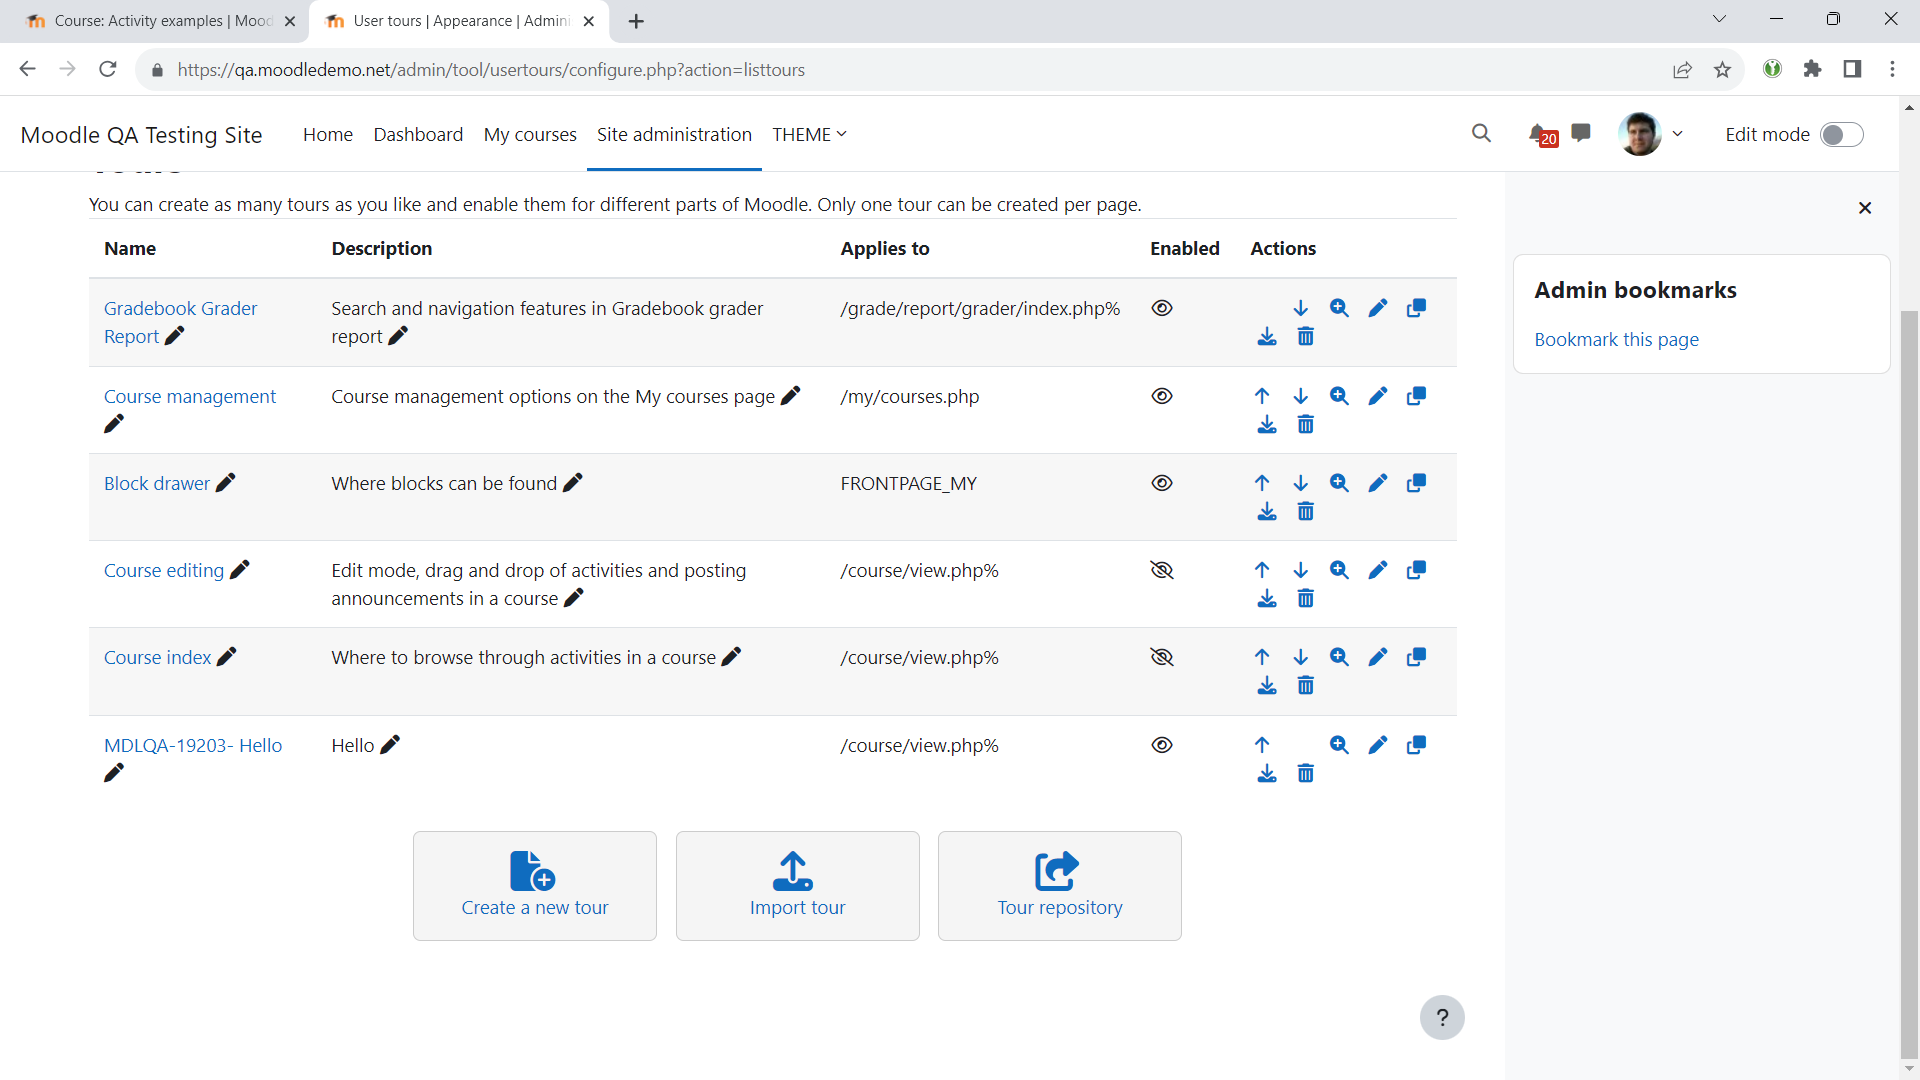Viewport: 1920px width, 1080px height.
Task: Duplicate the Course management tour
Action: (1416, 396)
